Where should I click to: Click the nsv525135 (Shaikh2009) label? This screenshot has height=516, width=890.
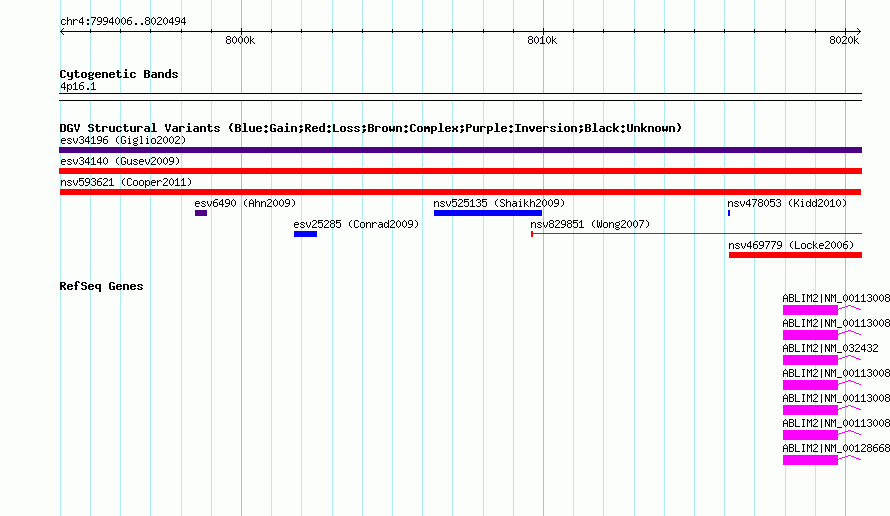click(x=499, y=203)
